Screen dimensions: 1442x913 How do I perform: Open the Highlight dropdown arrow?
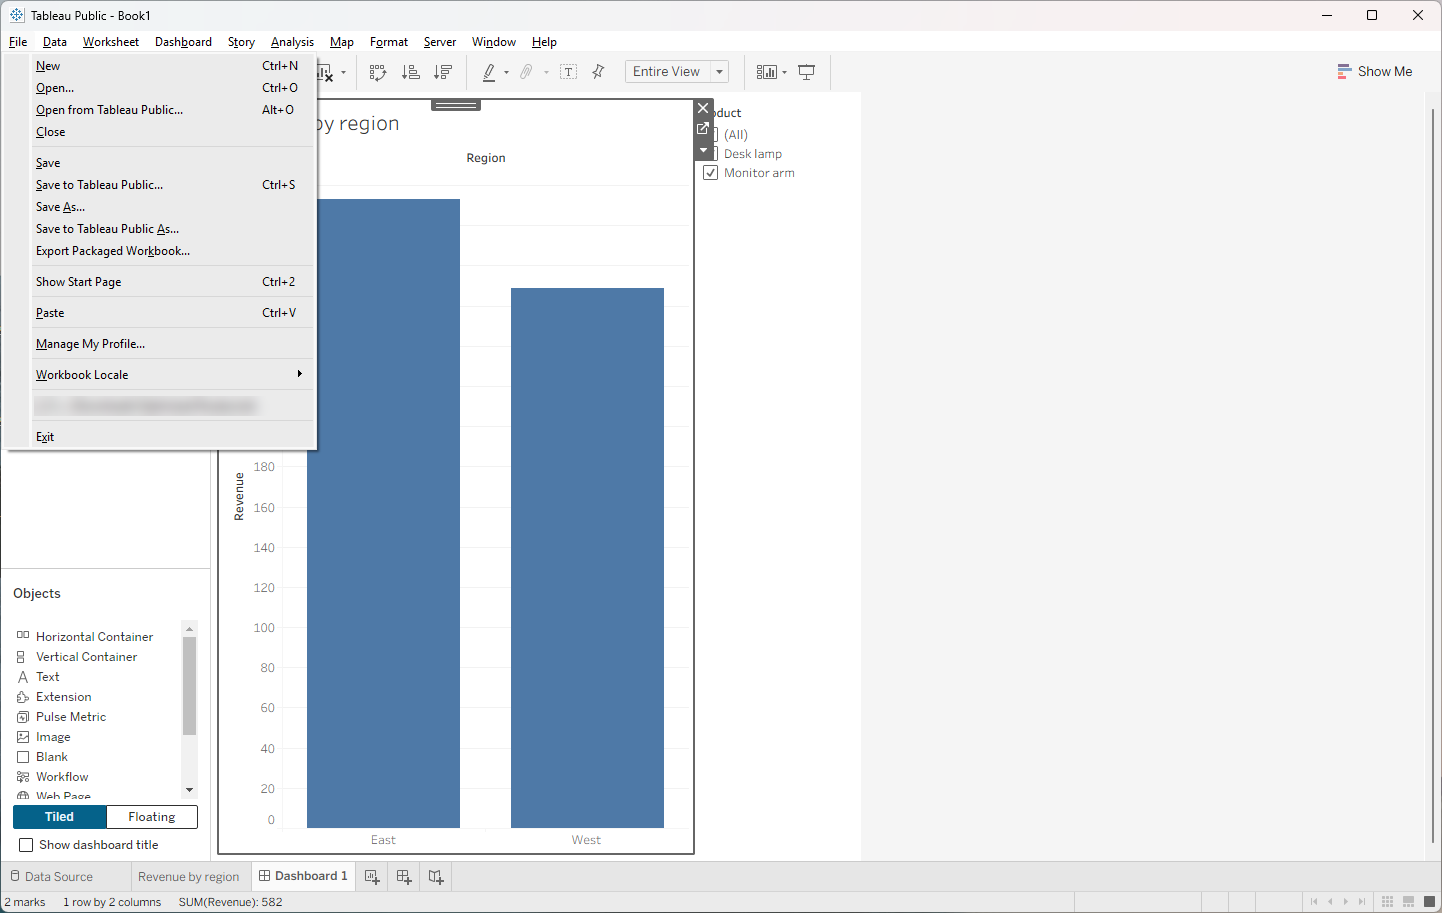[507, 72]
